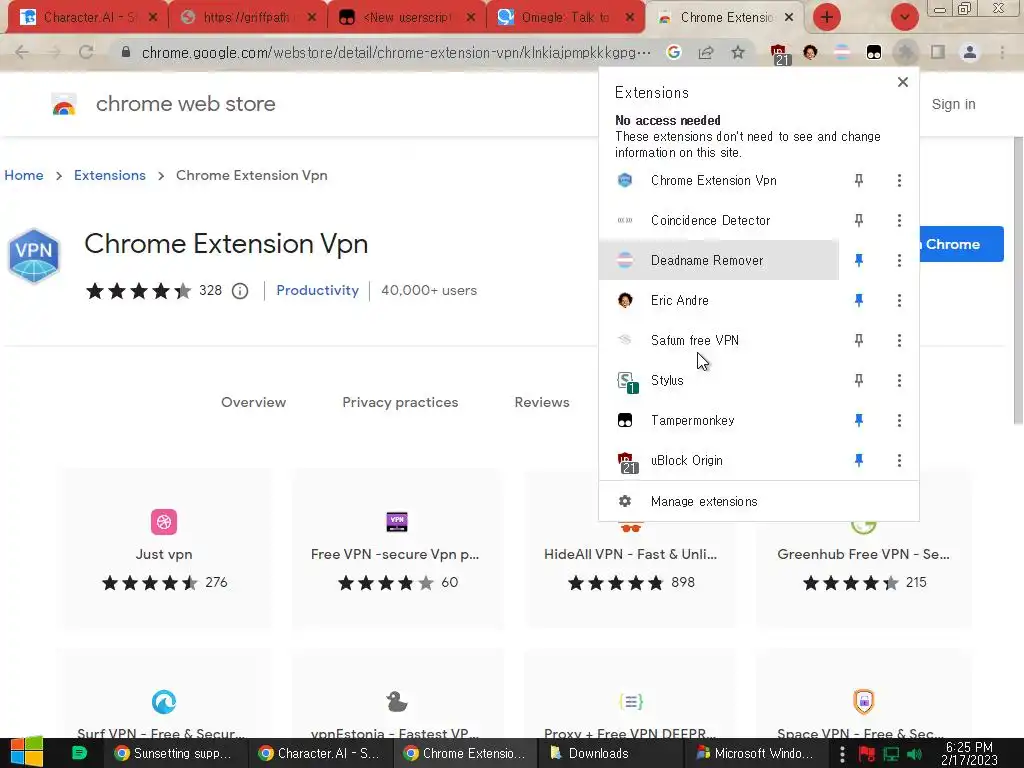Open more options for Stylus
Image resolution: width=1024 pixels, height=768 pixels.
[x=899, y=380]
